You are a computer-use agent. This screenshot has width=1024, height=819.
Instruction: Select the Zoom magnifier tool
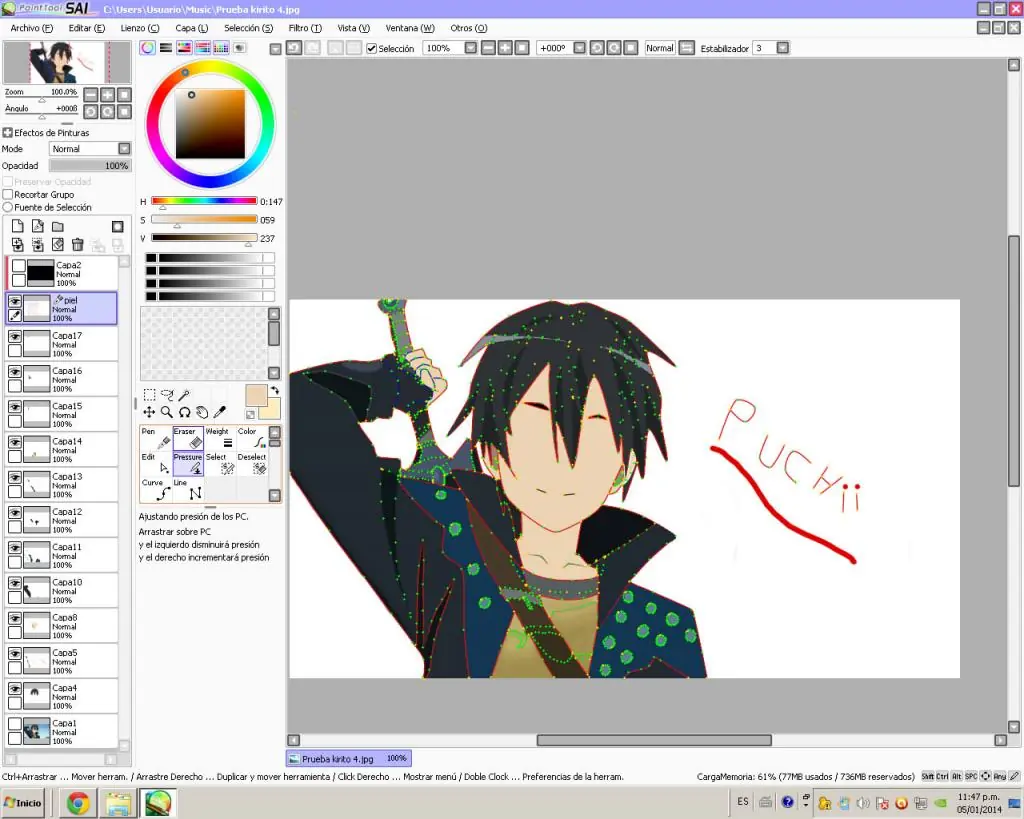point(167,412)
